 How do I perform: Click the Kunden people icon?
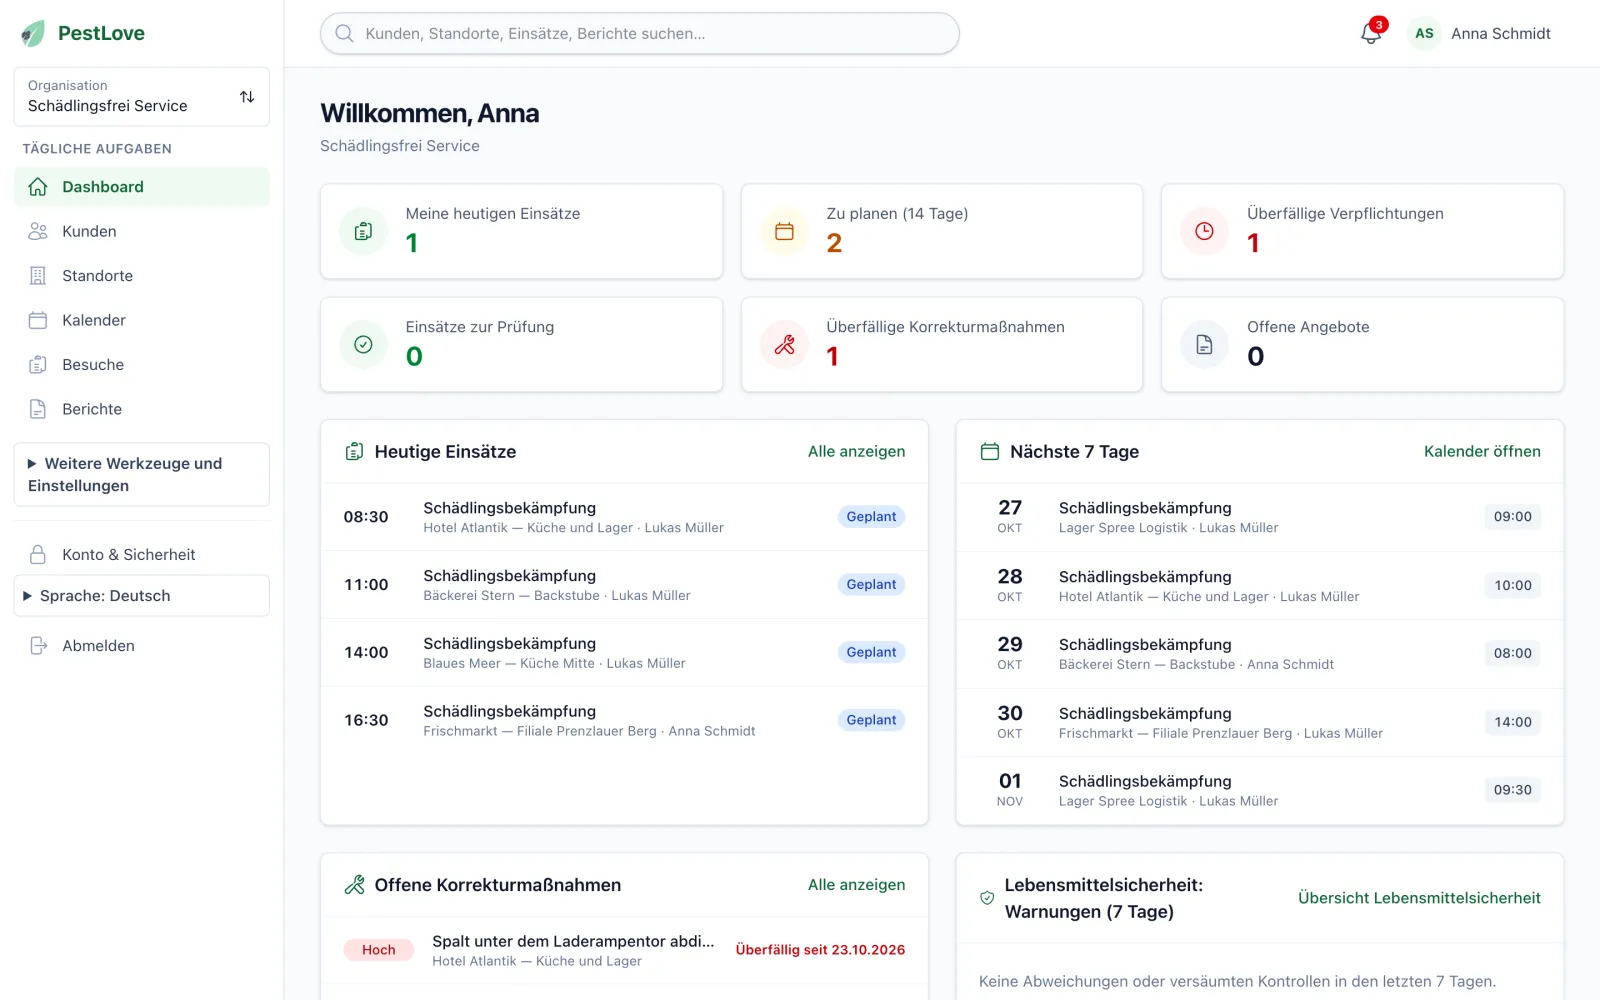coord(38,231)
